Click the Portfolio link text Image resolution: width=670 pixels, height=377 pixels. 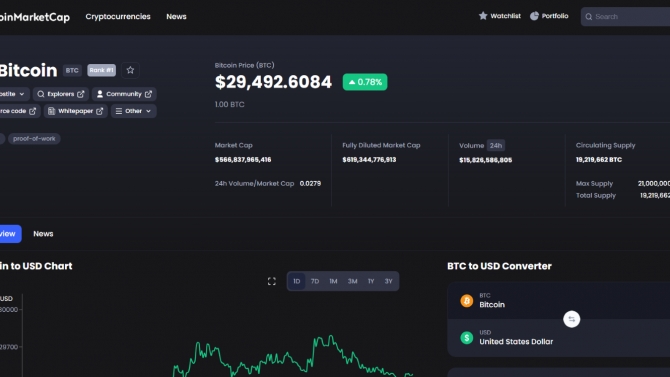pyautogui.click(x=555, y=16)
